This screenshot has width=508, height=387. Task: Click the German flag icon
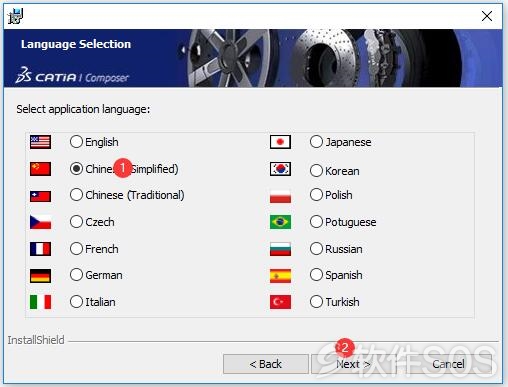pyautogui.click(x=40, y=276)
